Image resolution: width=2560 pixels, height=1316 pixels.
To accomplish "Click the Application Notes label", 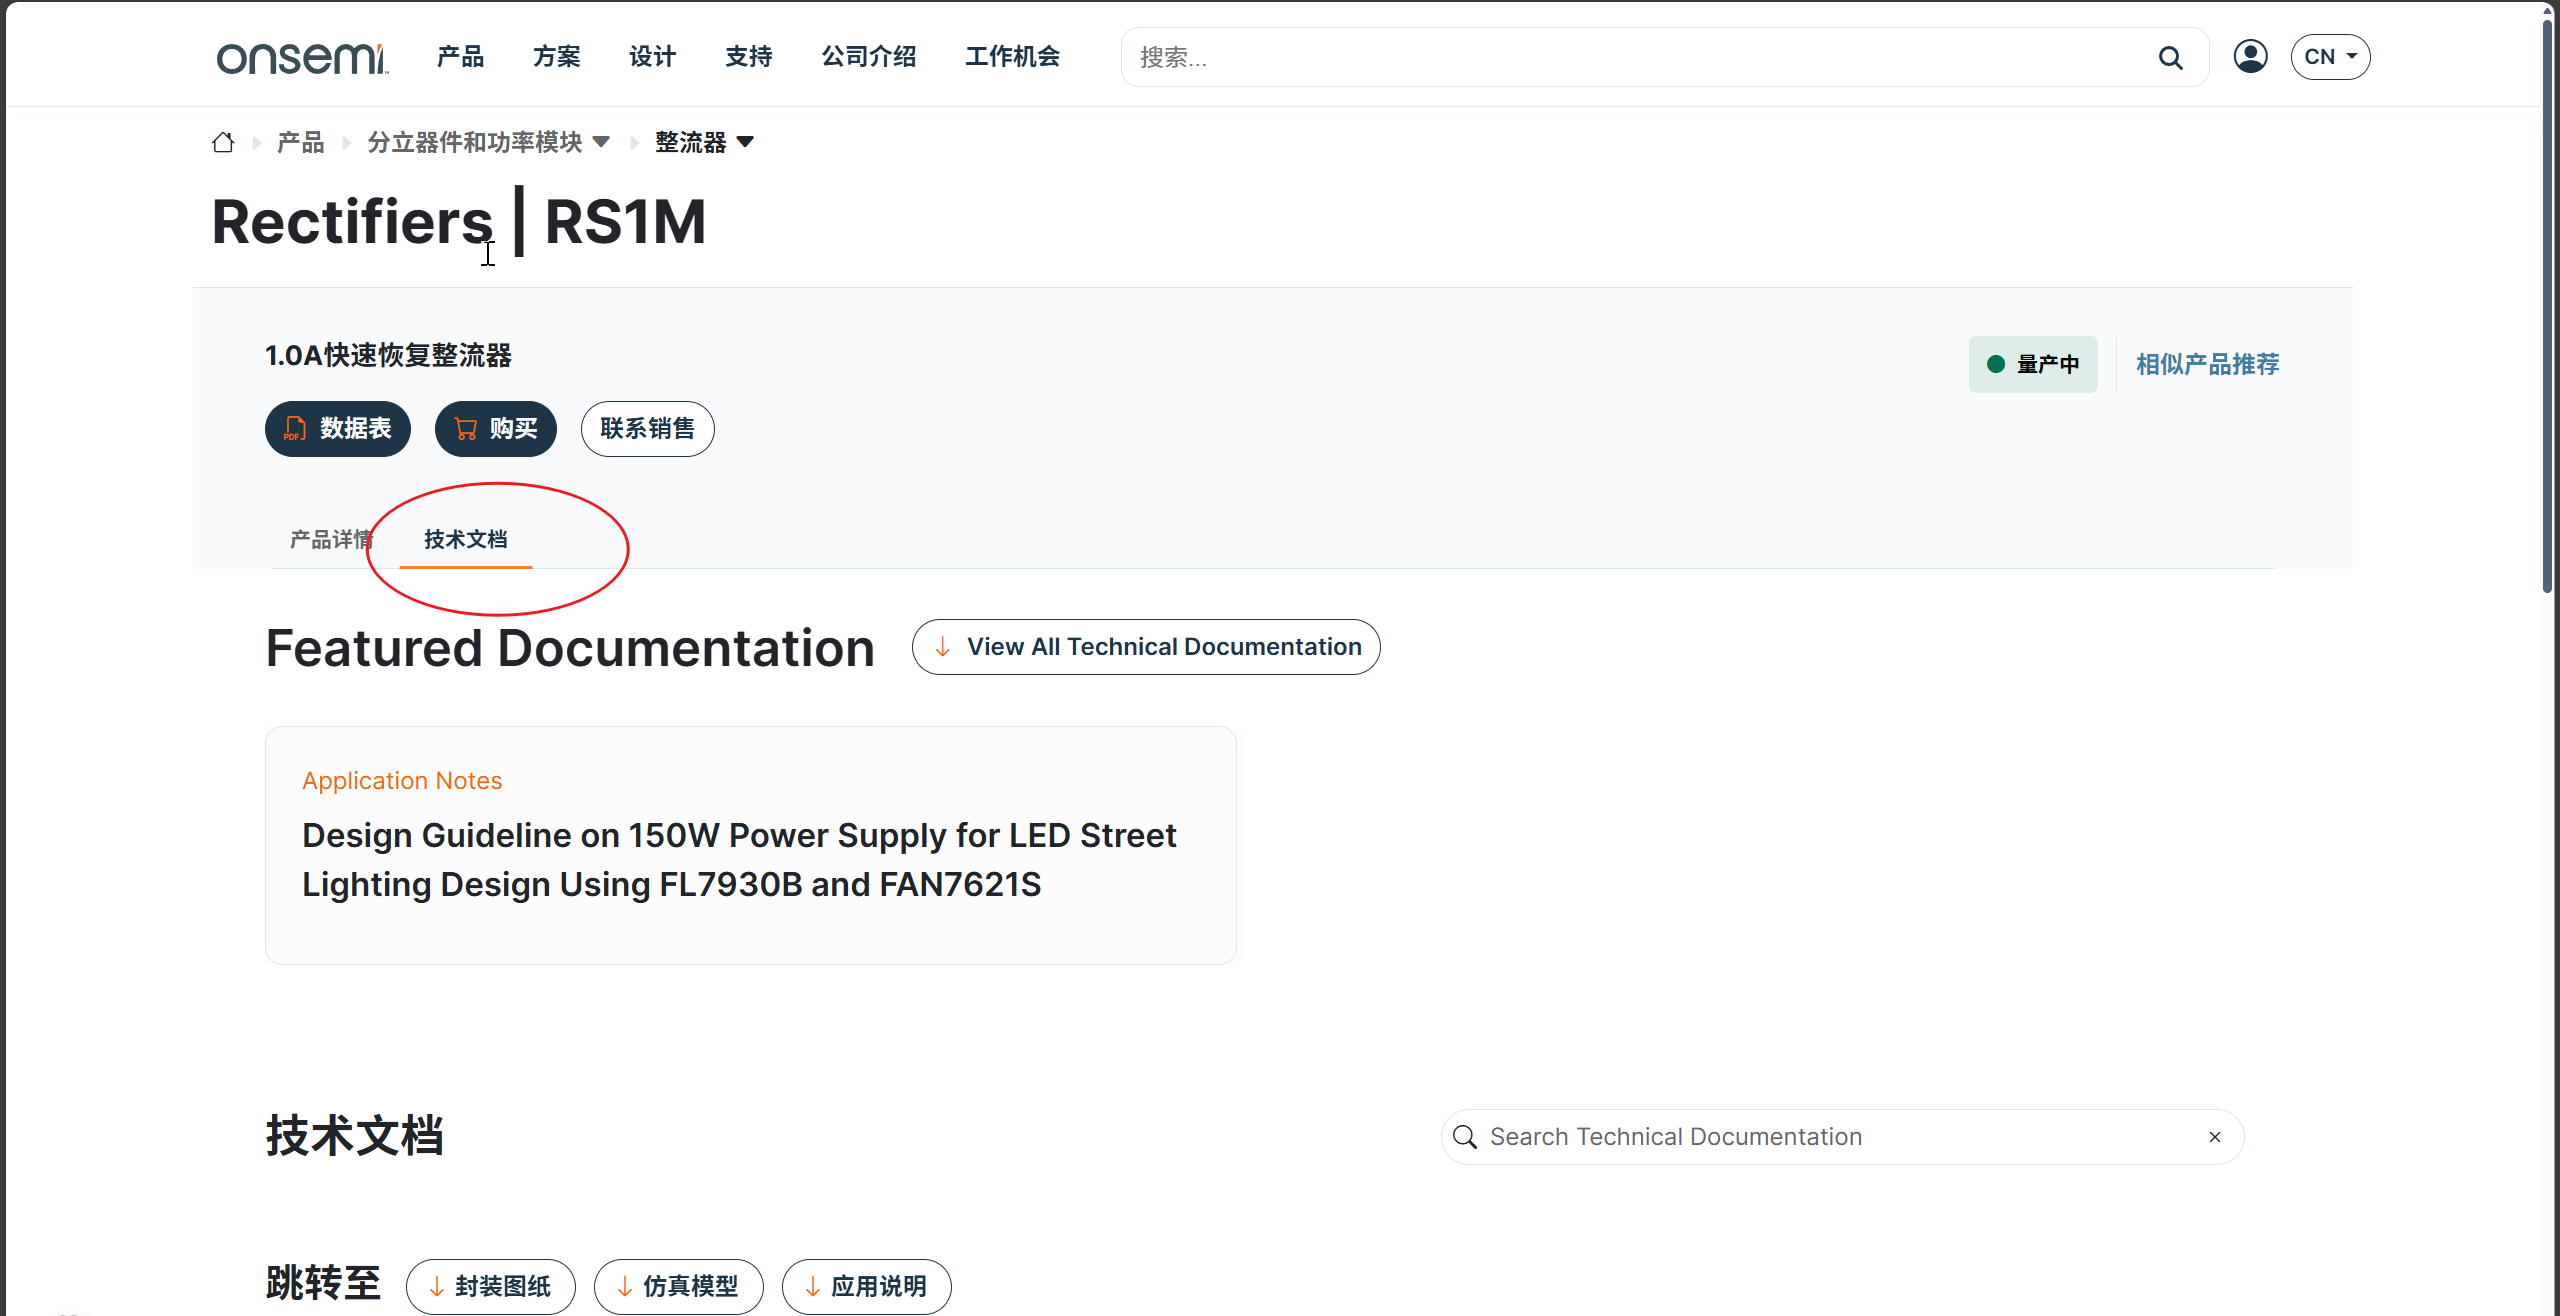I will click(x=402, y=781).
